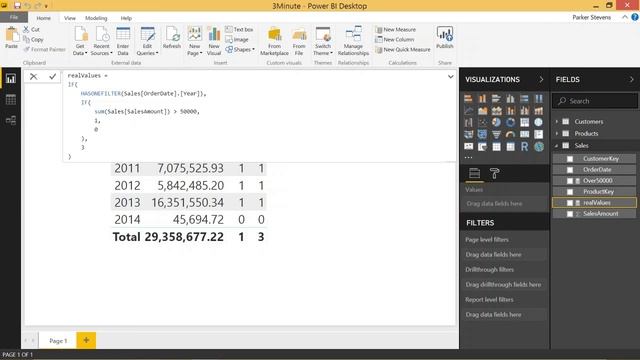Click the Publish button
Image resolution: width=640 pixels, height=360 pixels.
point(444,38)
